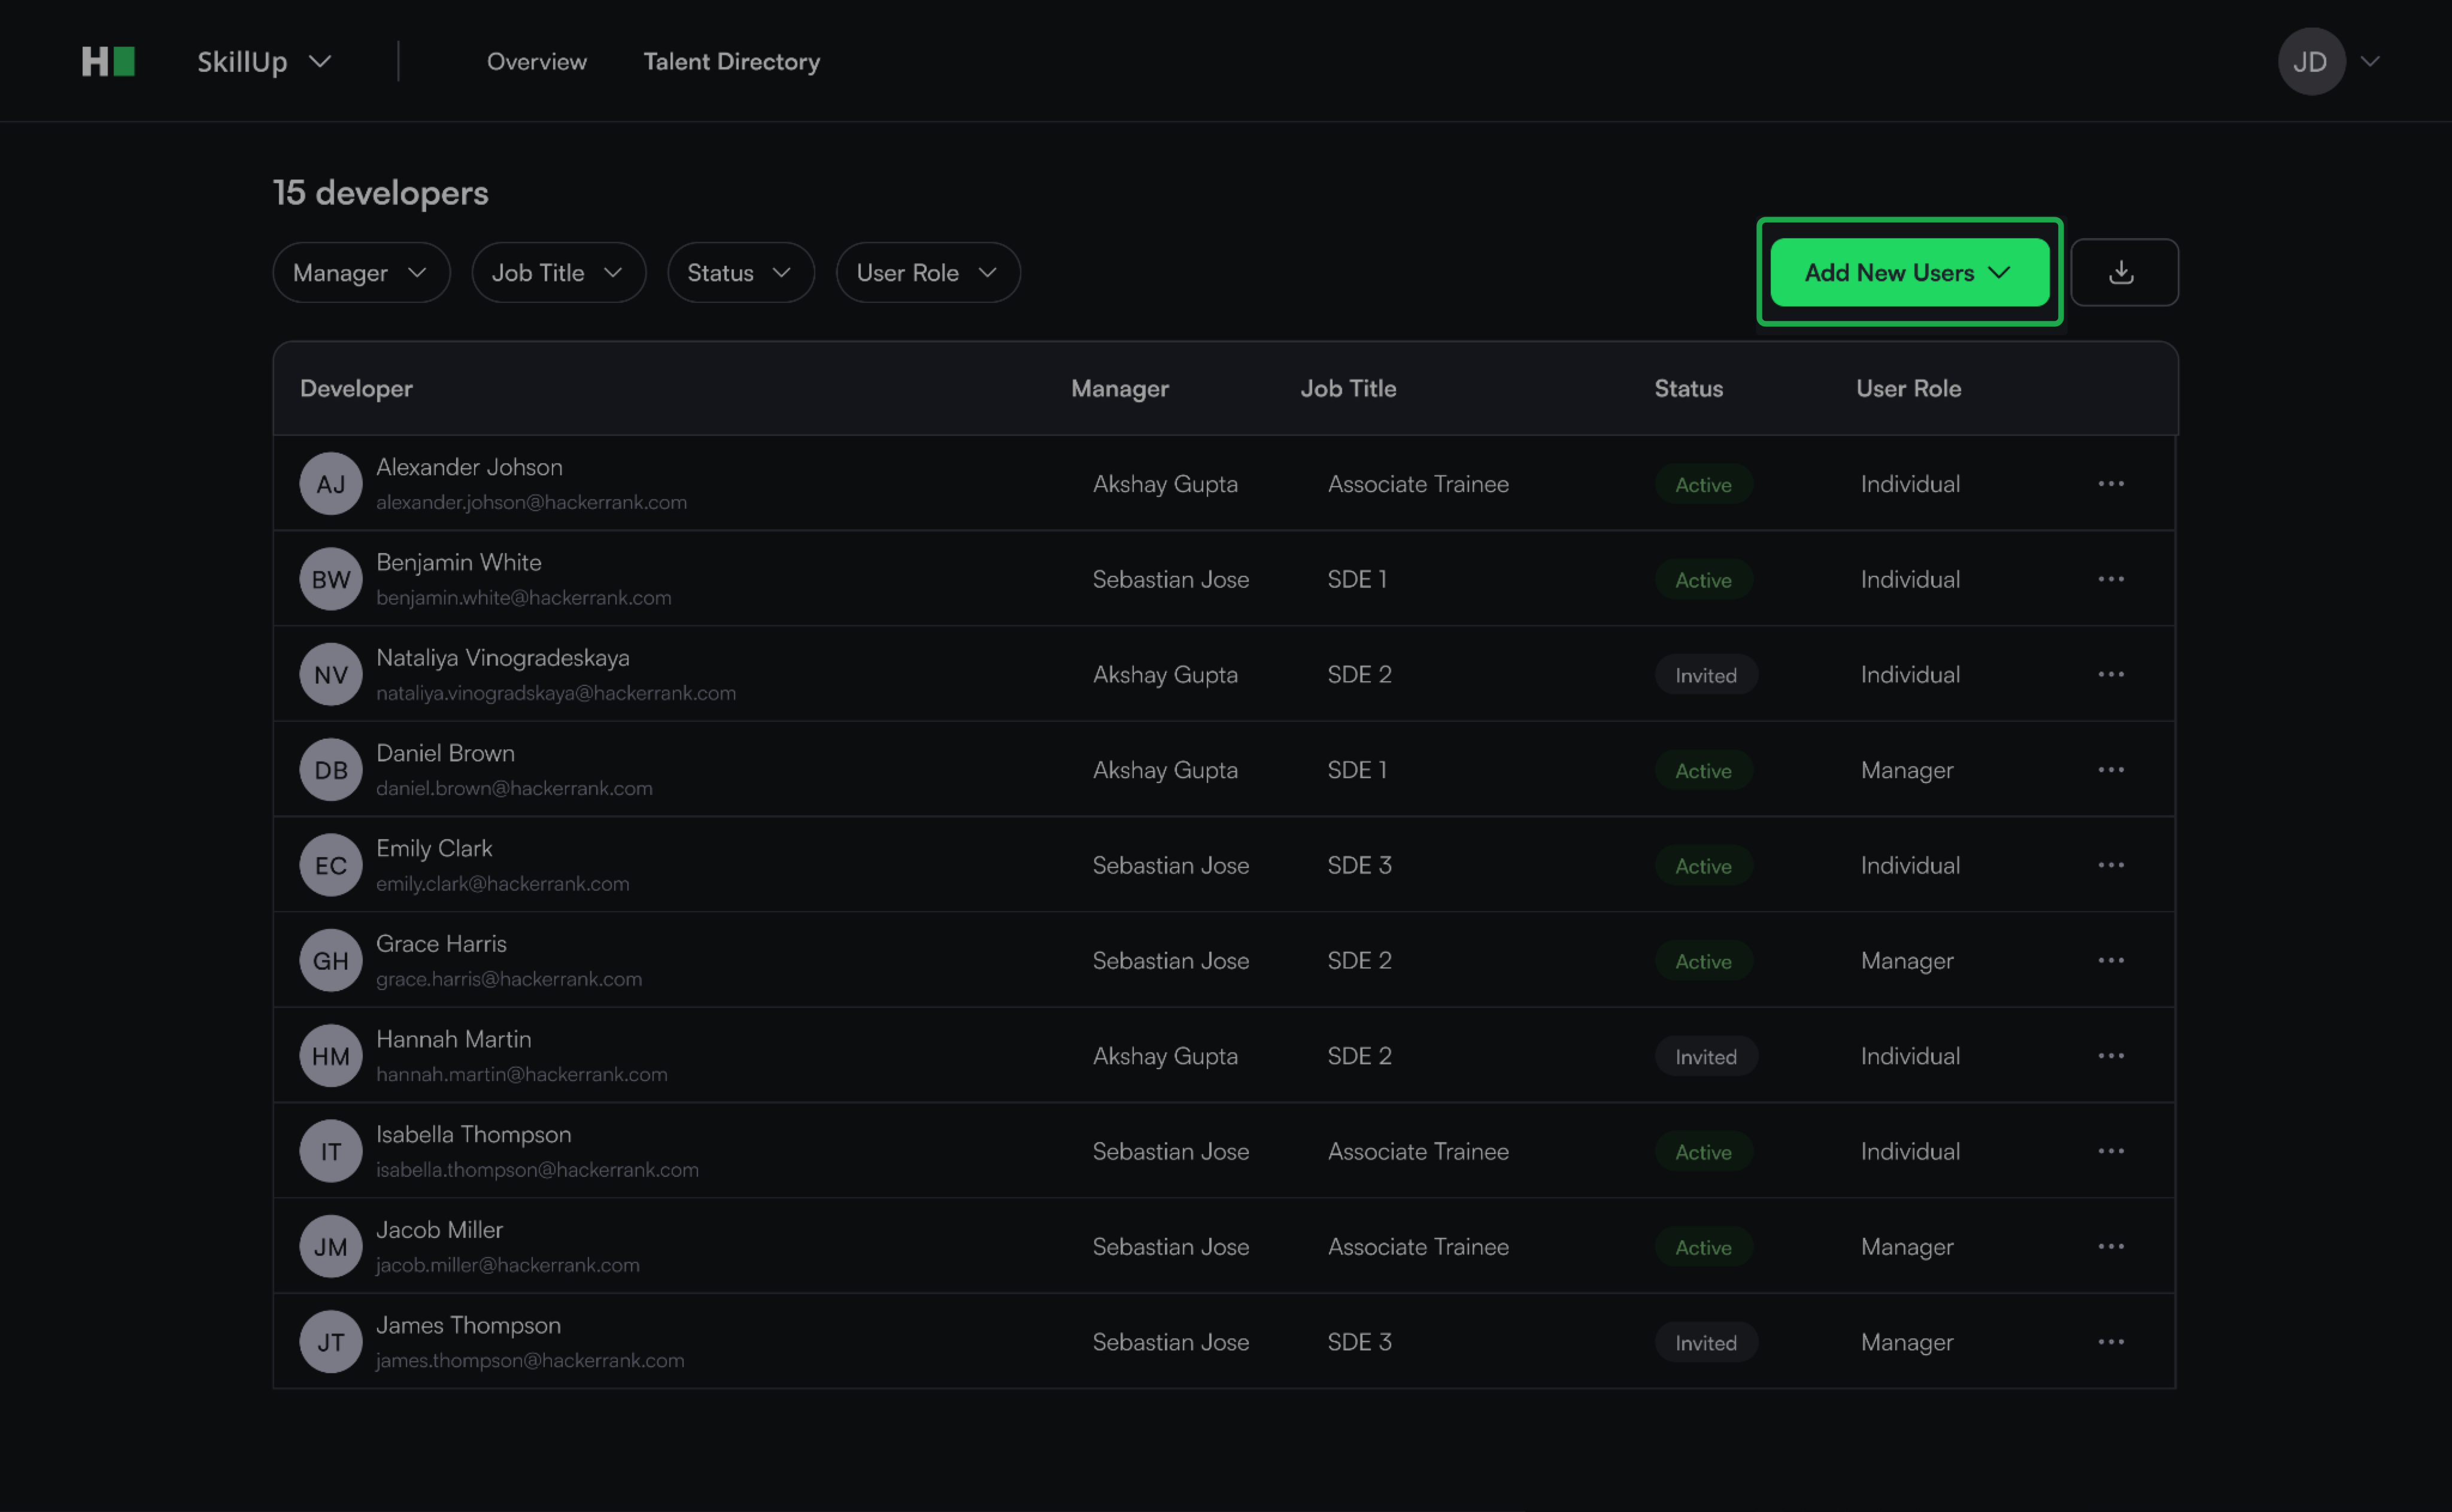2452x1512 pixels.
Task: Open three-dot menu for Benjamin White
Action: pyautogui.click(x=2110, y=579)
